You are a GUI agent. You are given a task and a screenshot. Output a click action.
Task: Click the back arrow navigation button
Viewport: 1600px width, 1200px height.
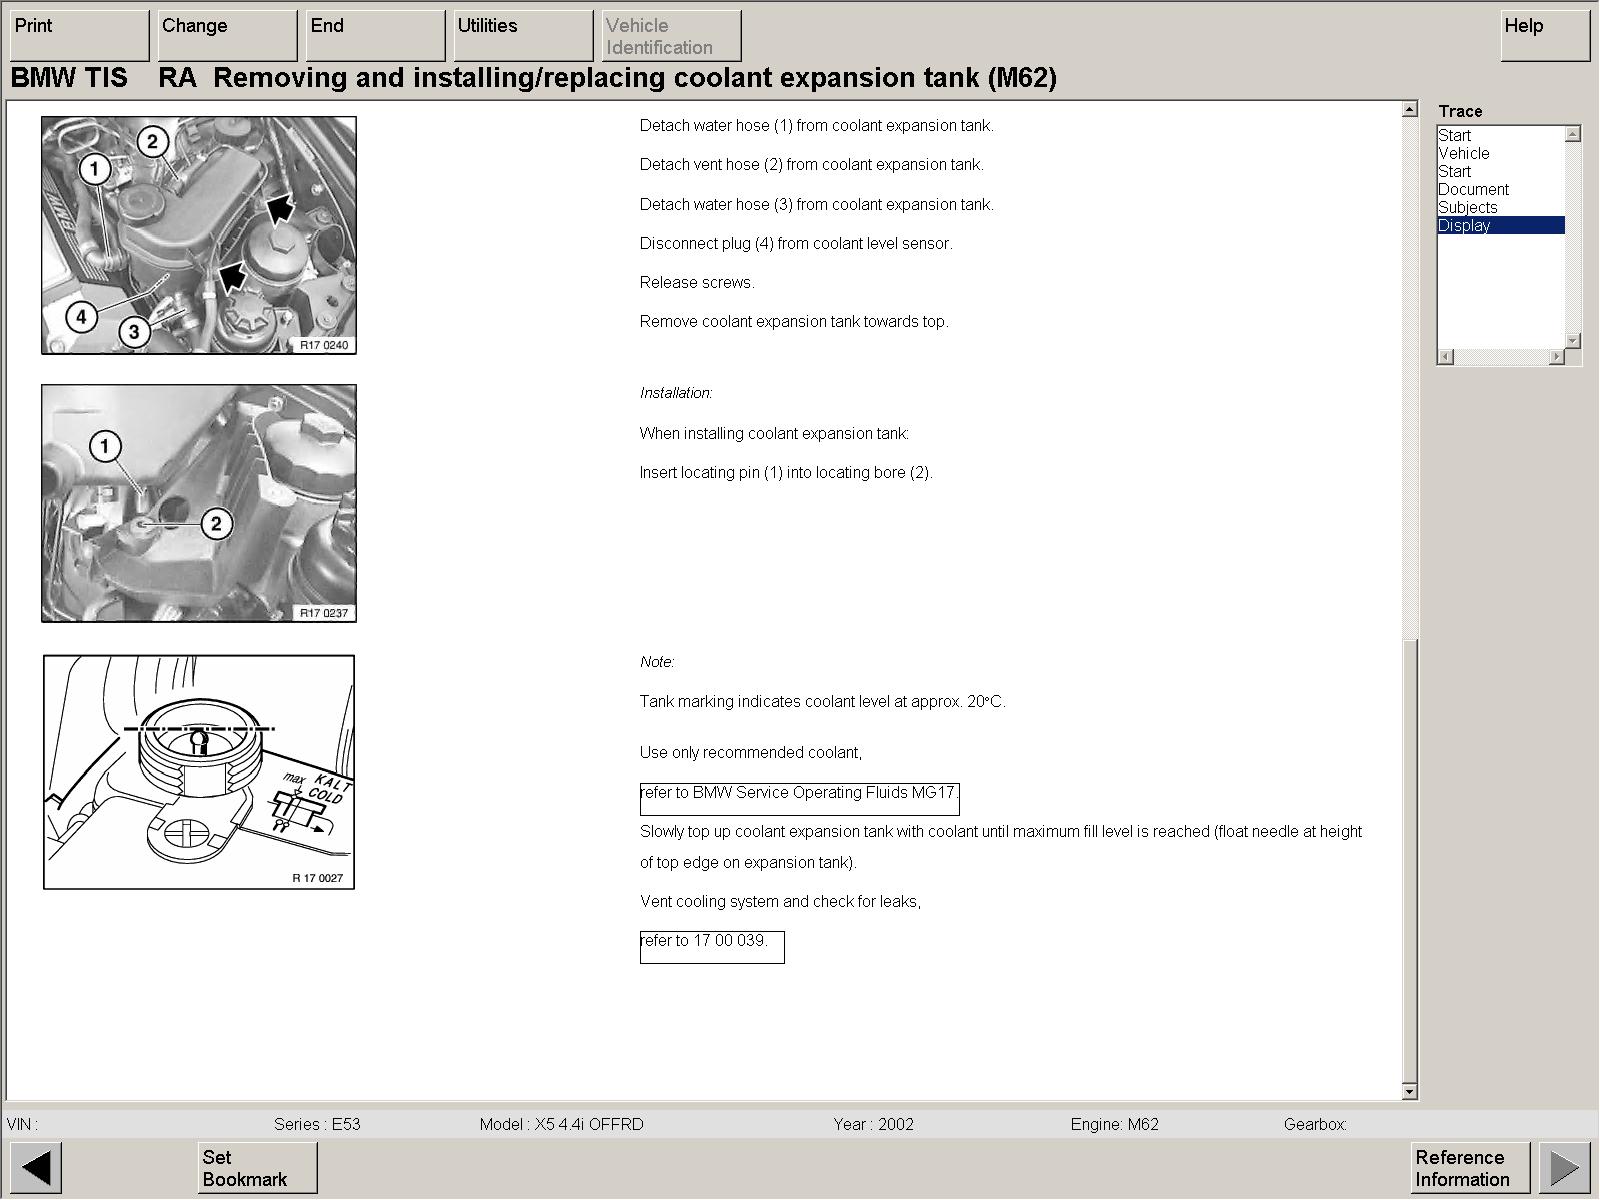[36, 1167]
